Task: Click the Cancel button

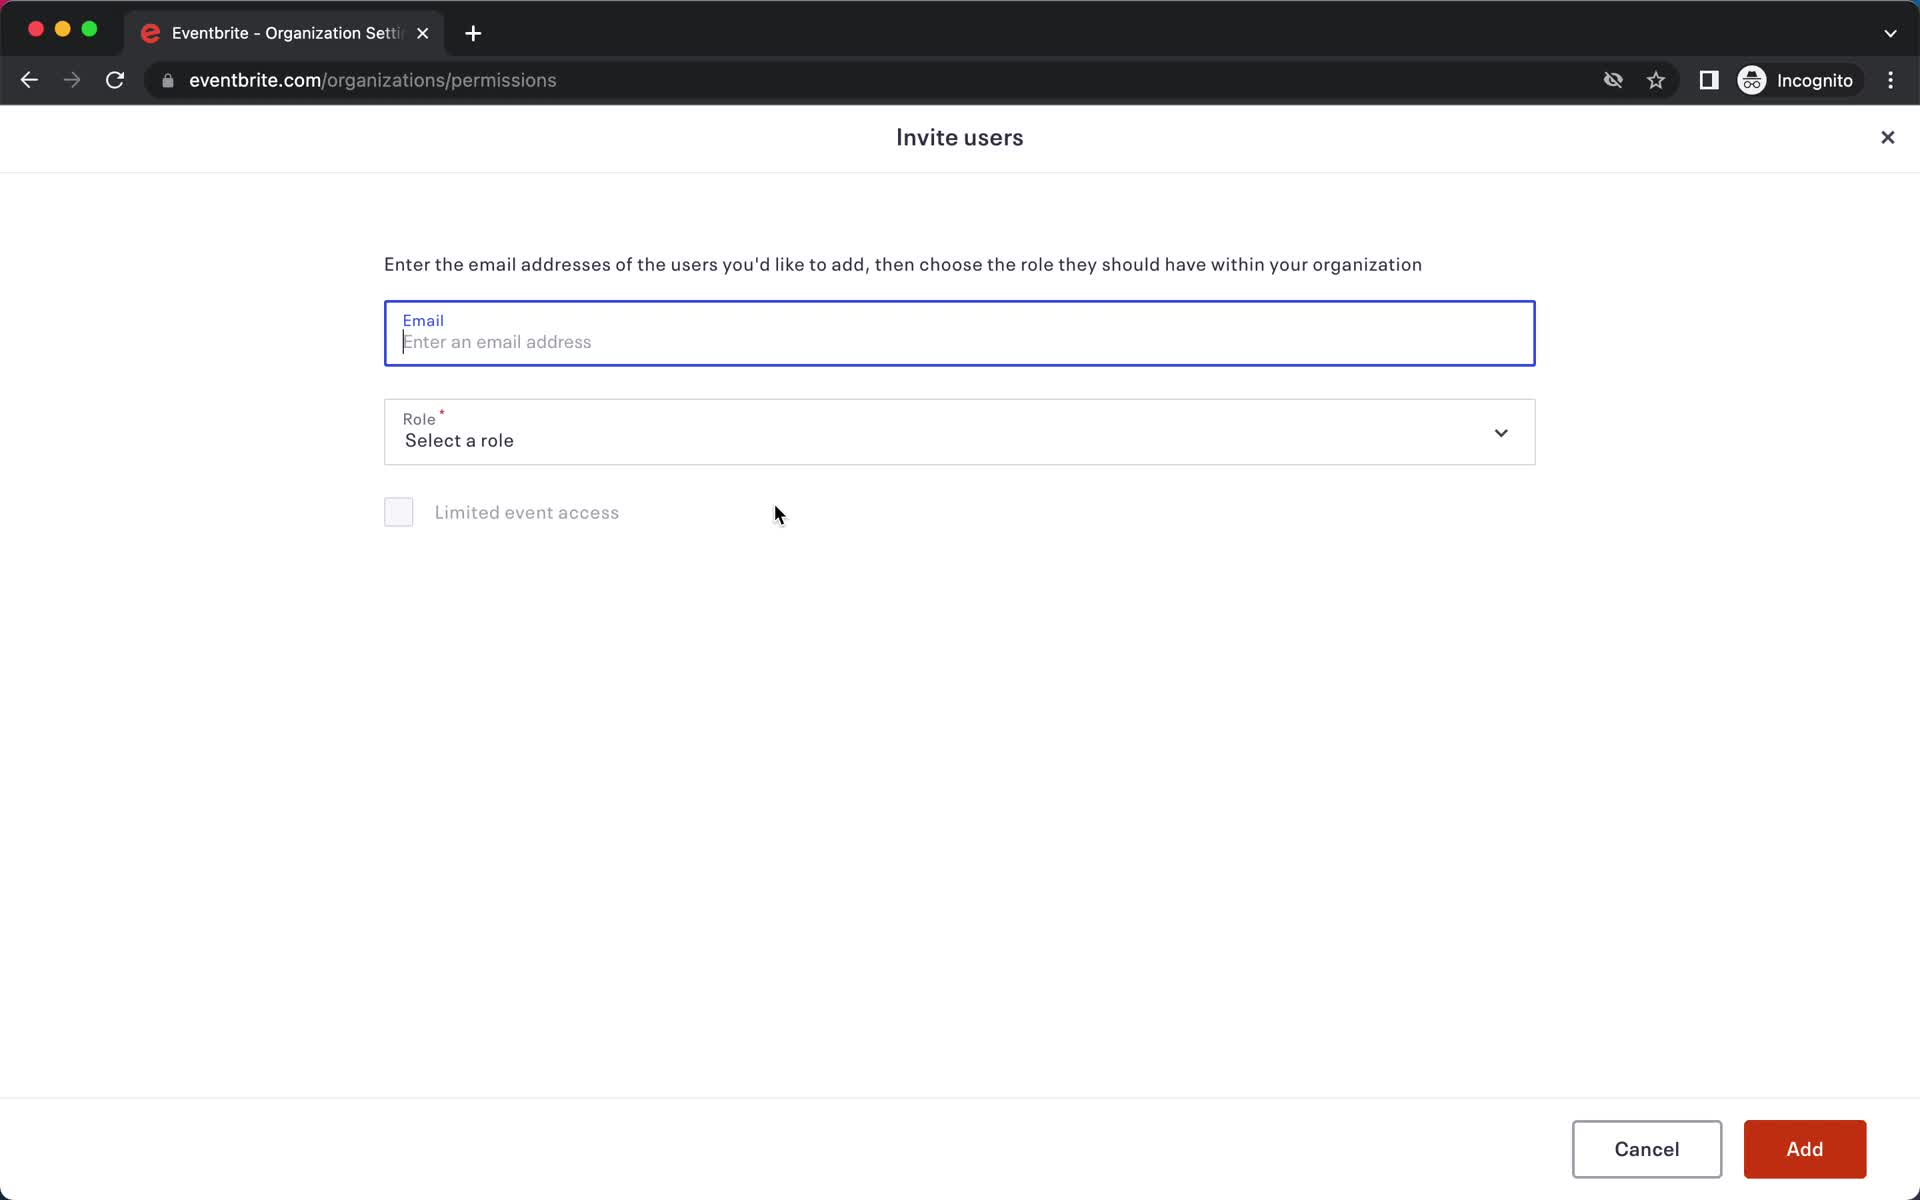Action: coord(1646,1149)
